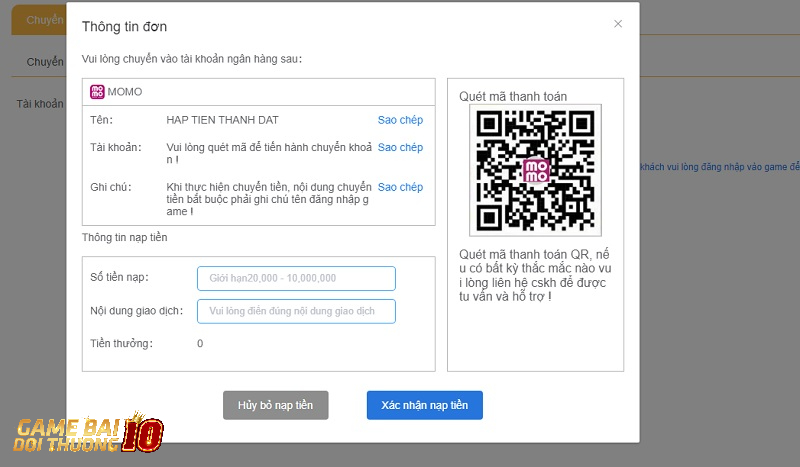Screen dimensions: 800x467
Task: Click the second Chuyển item in the background
Action: (x=45, y=62)
